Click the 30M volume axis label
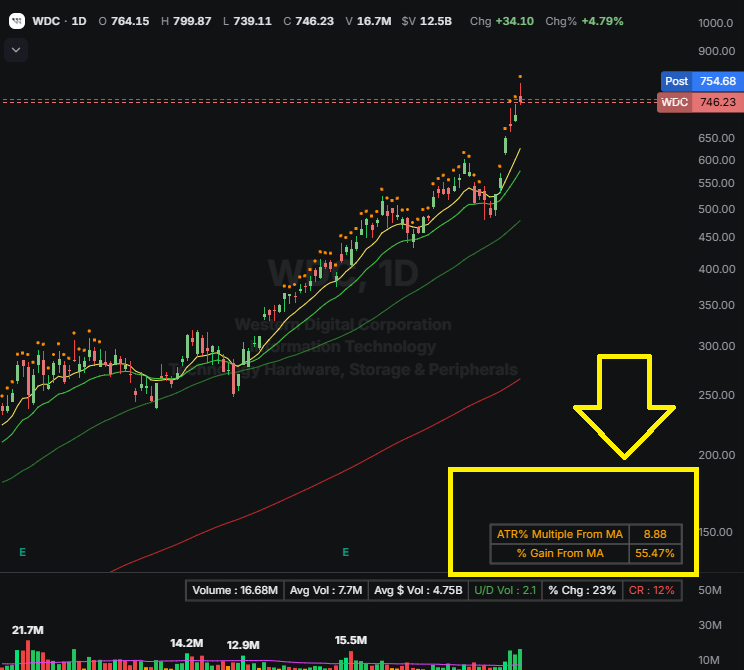The width and height of the screenshot is (744, 670). pyautogui.click(x=710, y=625)
